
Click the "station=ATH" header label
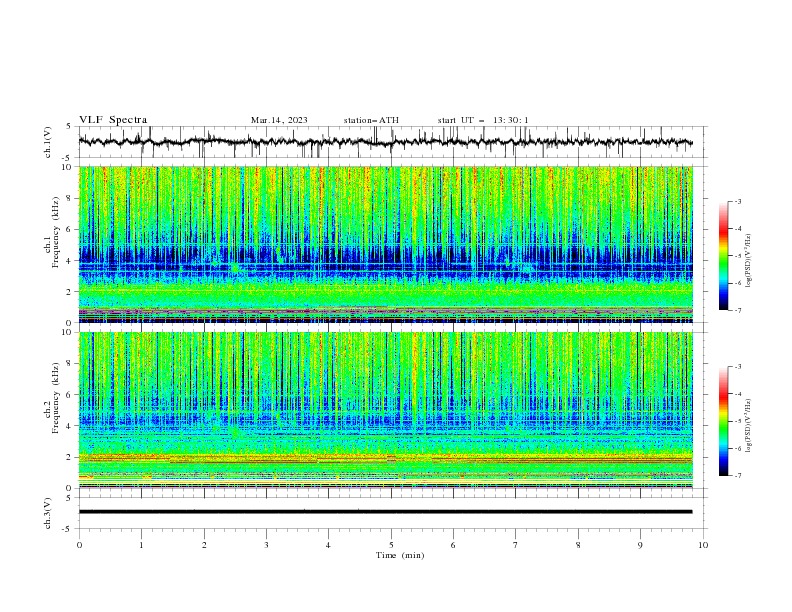point(371,120)
